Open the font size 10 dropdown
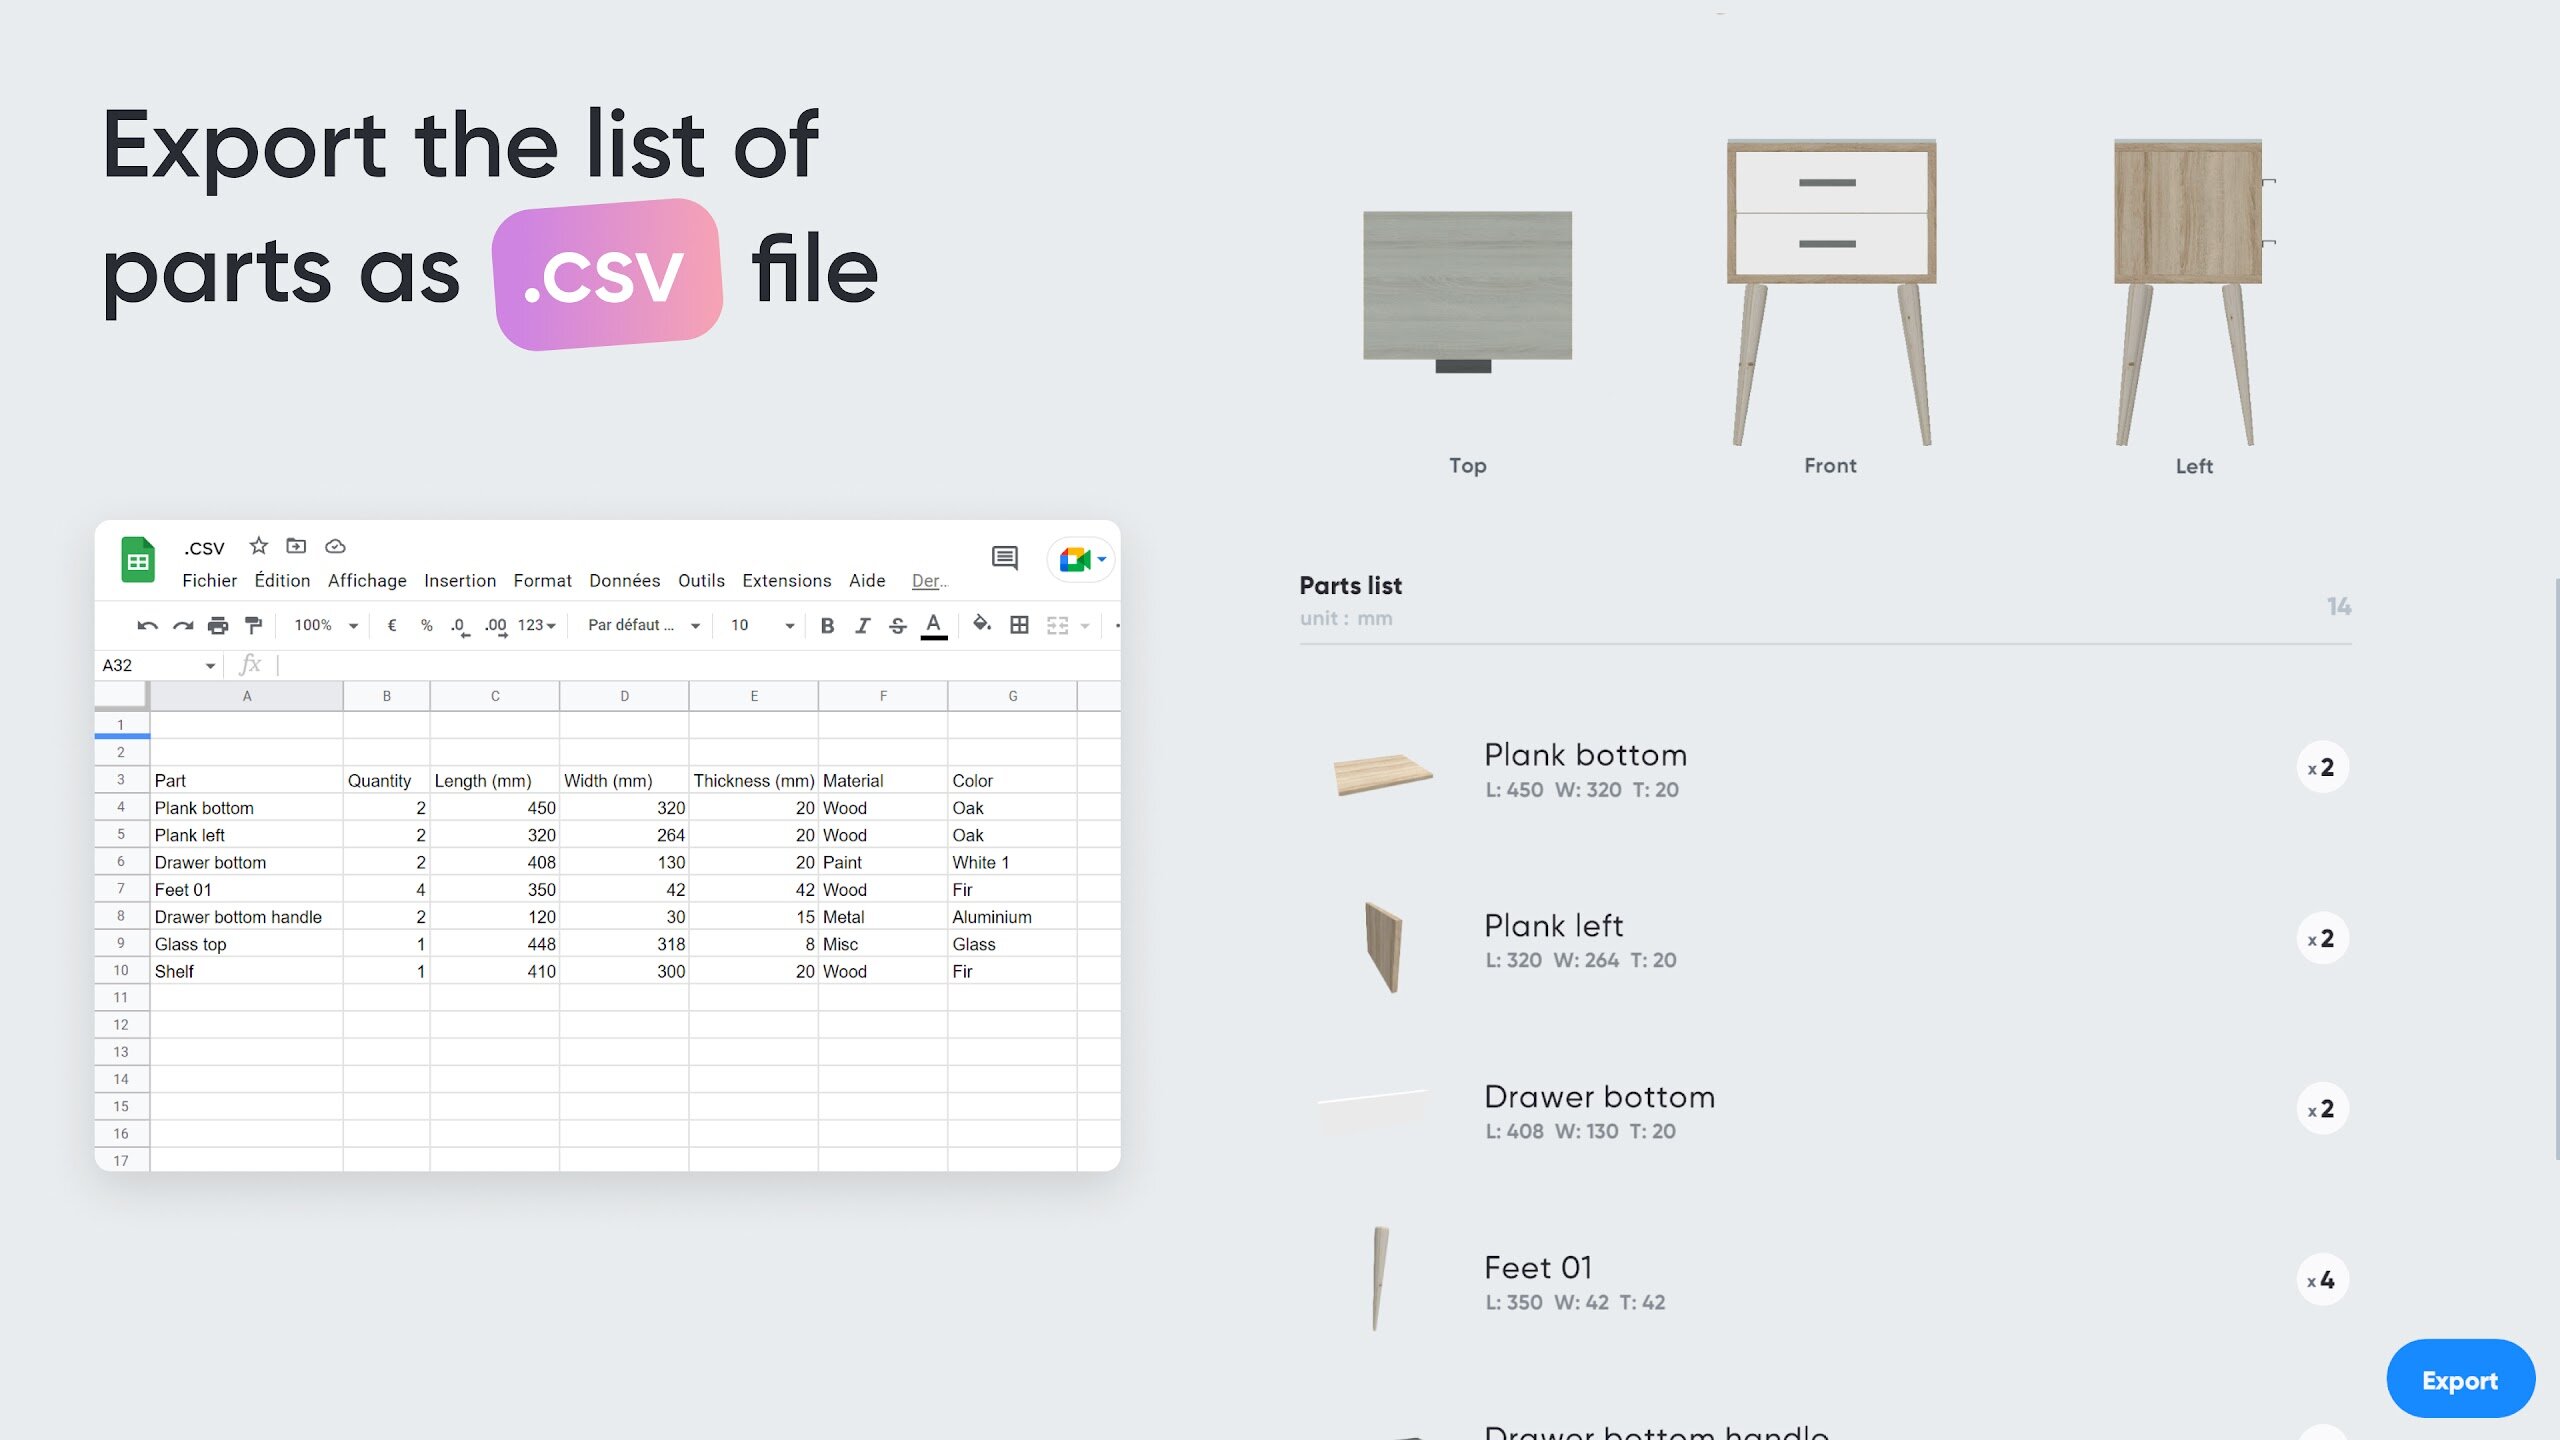 coord(762,625)
